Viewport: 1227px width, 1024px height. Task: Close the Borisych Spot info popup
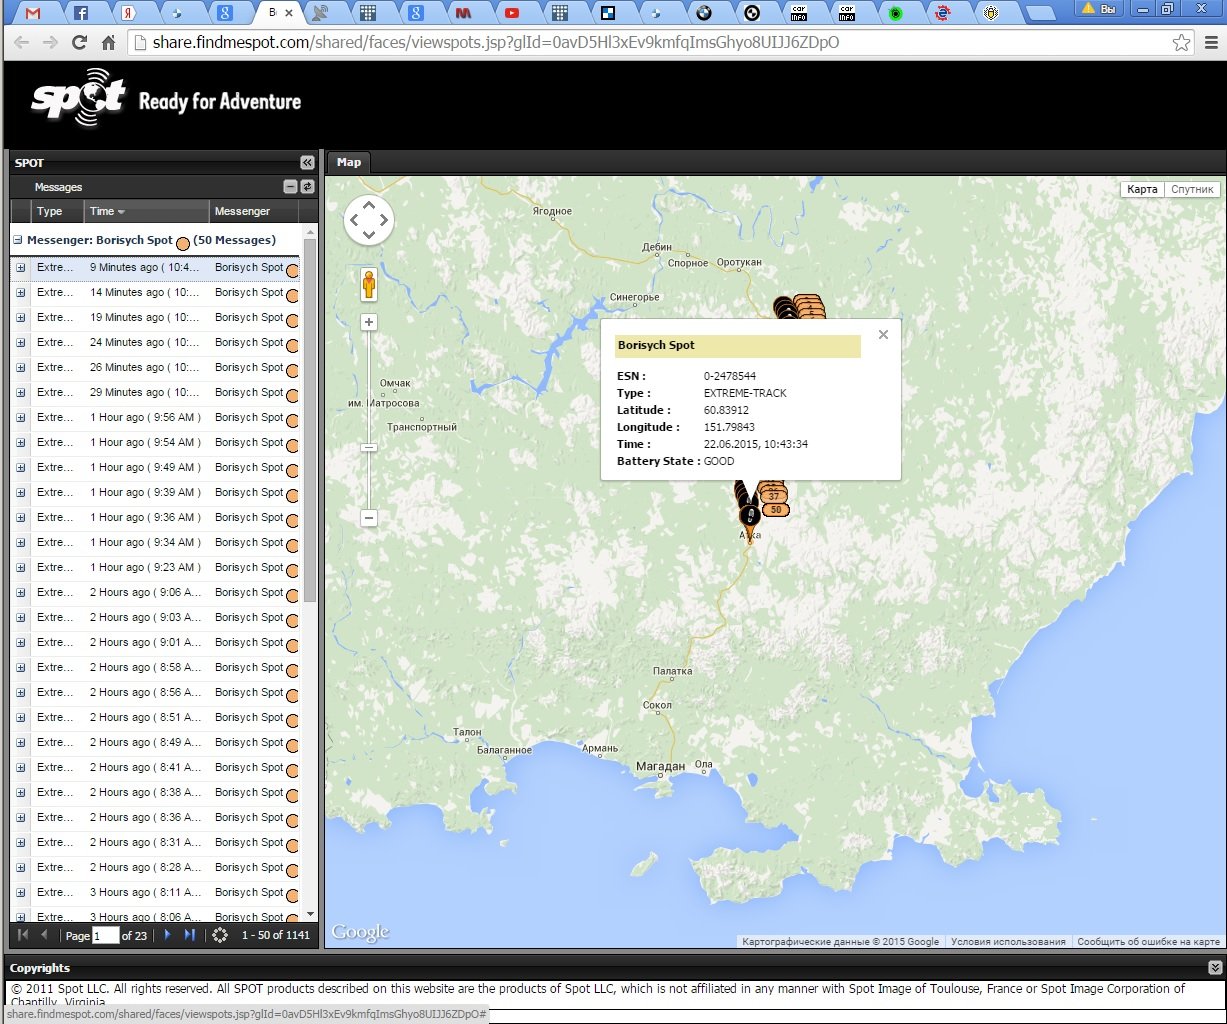883,335
